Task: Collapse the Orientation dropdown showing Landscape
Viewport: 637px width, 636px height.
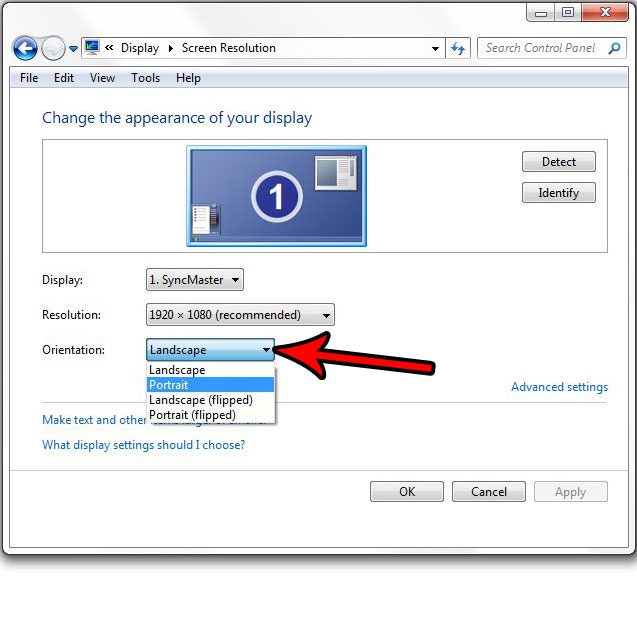Action: click(210, 350)
